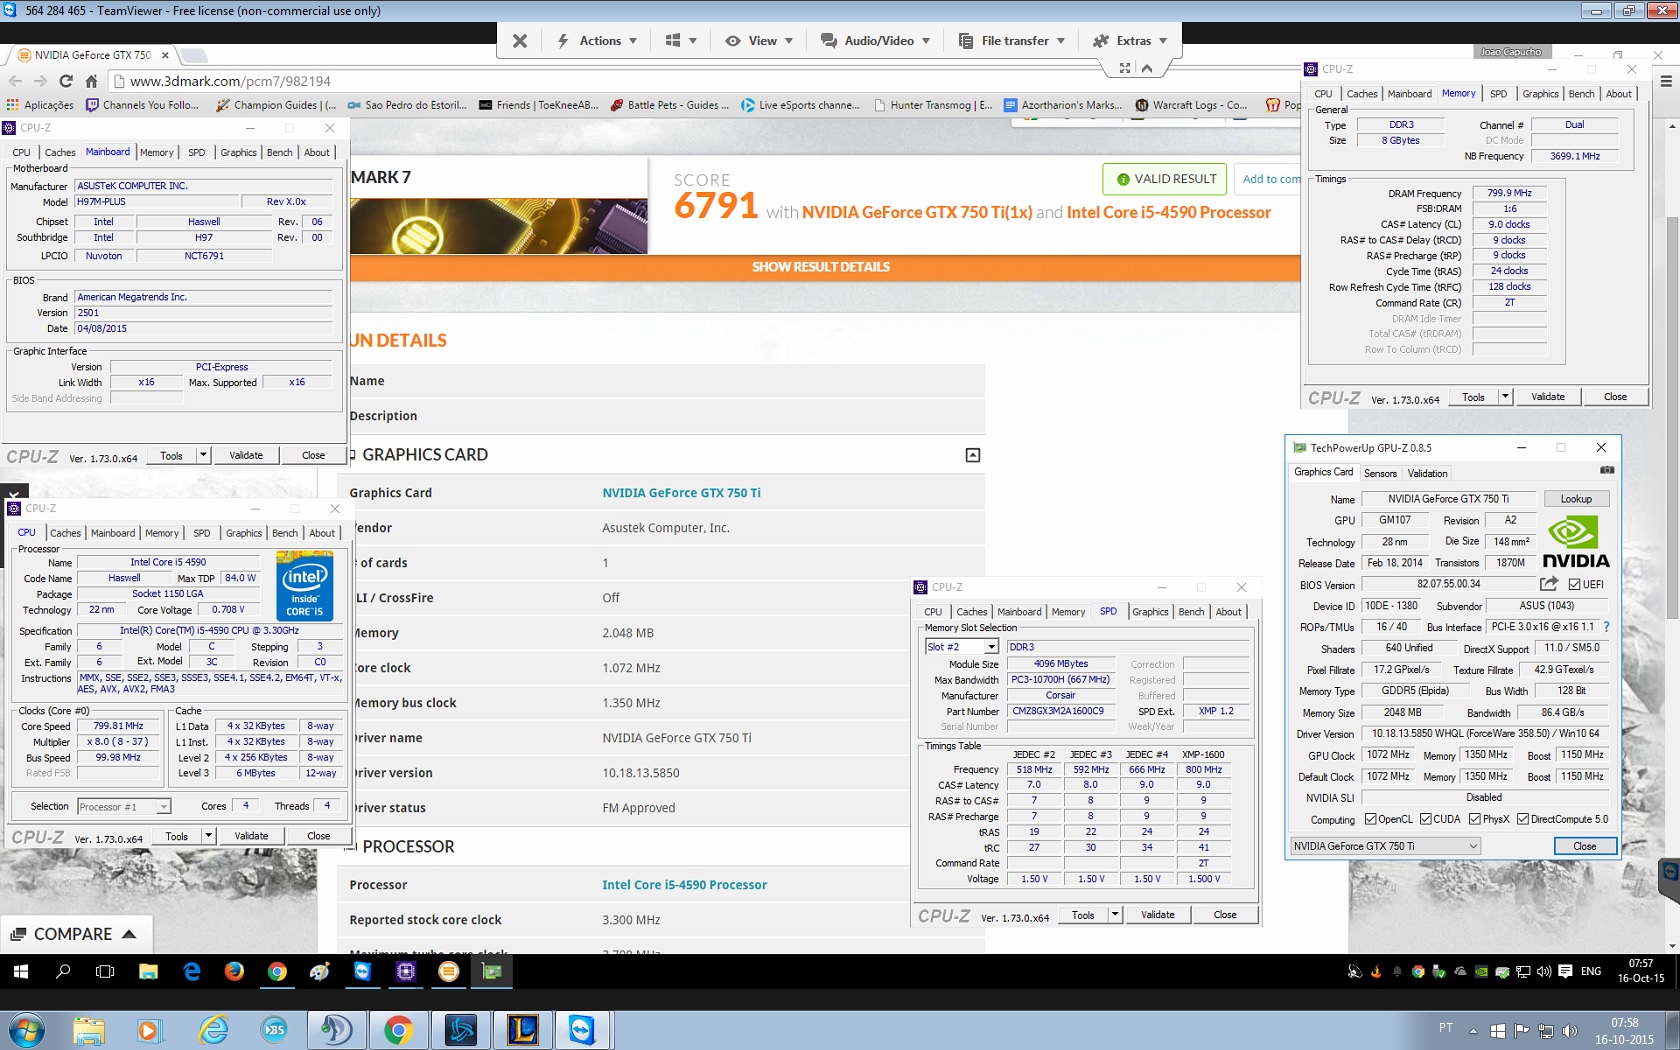Open Warcraft Logs bookmark
This screenshot has height=1050, width=1680.
tap(1191, 105)
